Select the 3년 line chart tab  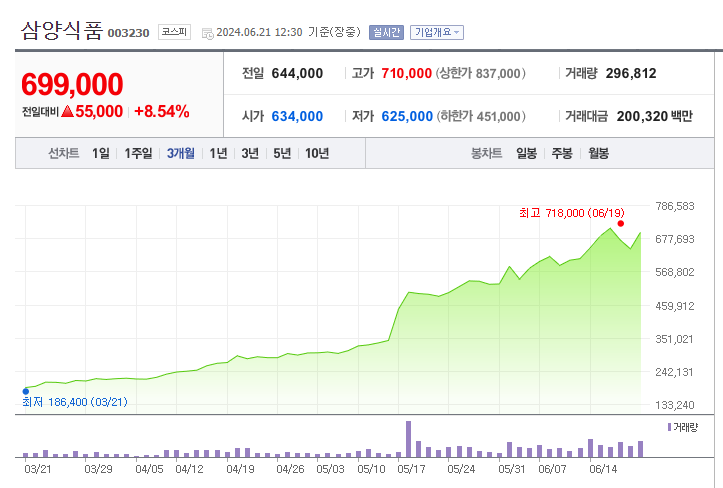click(250, 153)
